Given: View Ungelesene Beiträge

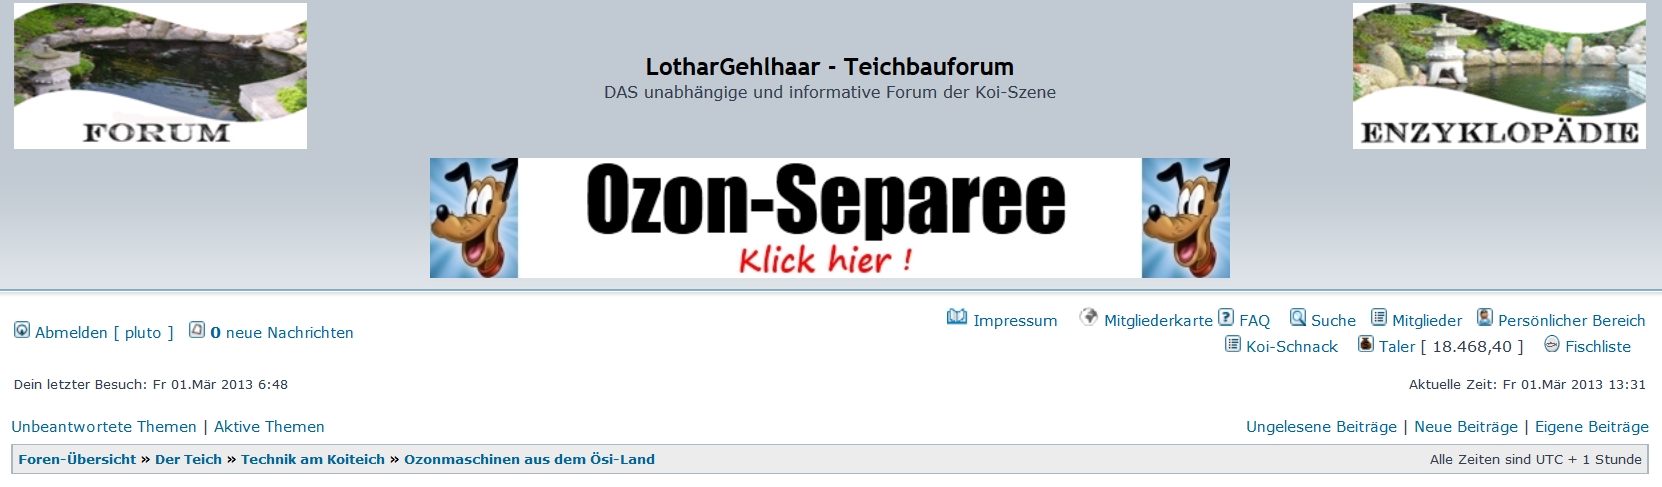Looking at the screenshot, I should (x=1321, y=427).
